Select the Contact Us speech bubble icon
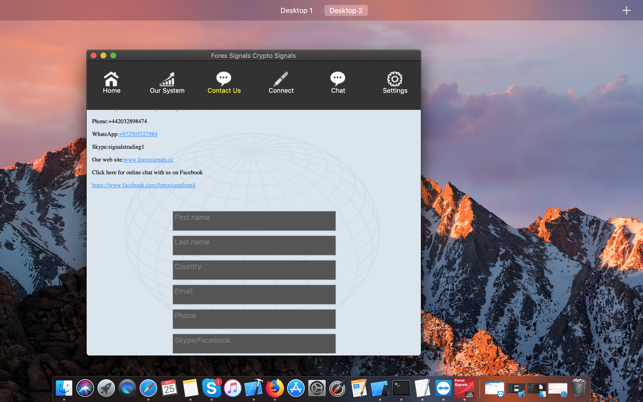This screenshot has height=402, width=643. [x=224, y=78]
